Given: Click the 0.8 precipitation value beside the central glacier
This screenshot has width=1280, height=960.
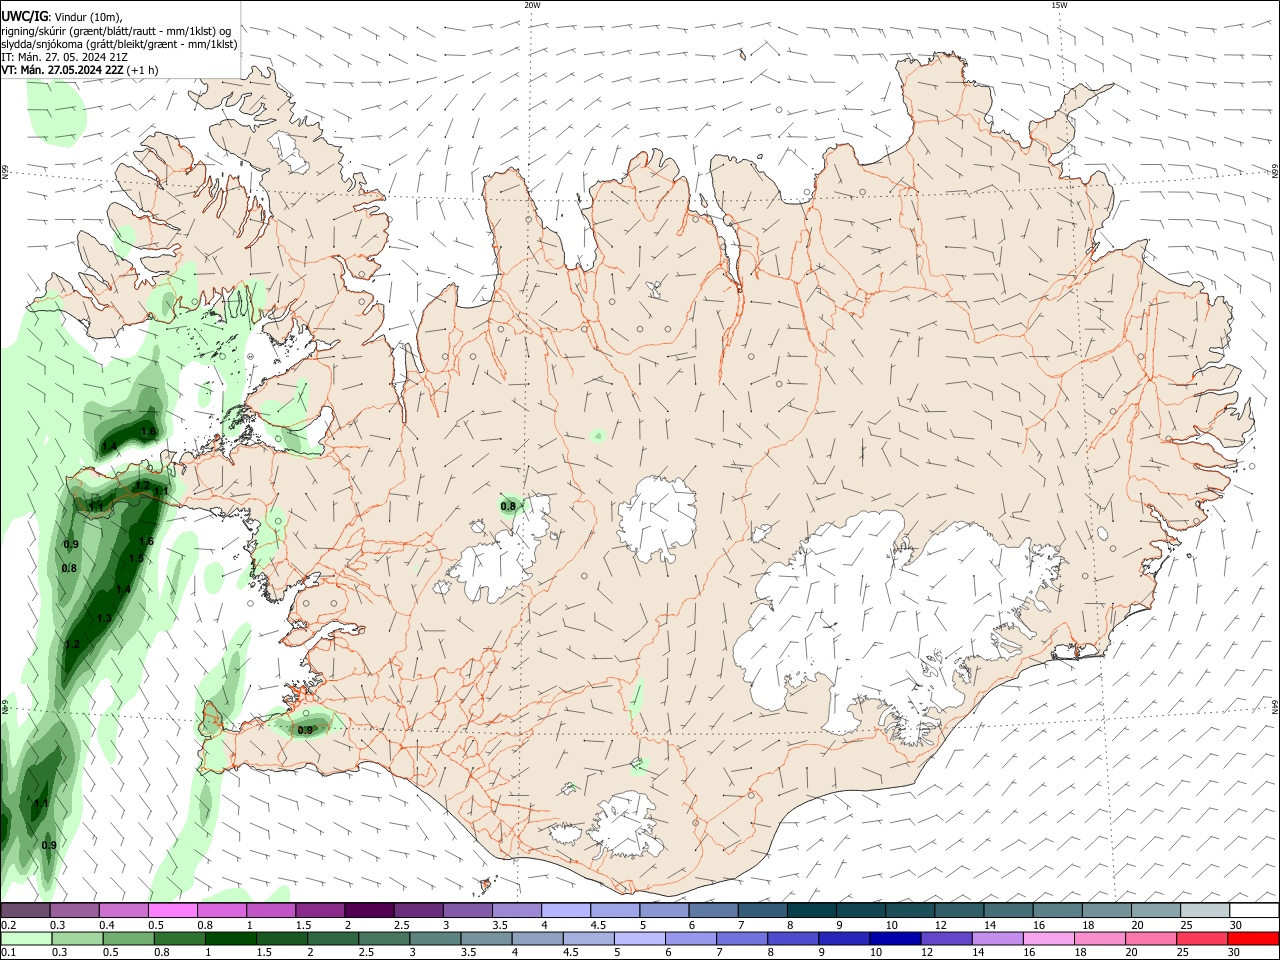Looking at the screenshot, I should [508, 507].
